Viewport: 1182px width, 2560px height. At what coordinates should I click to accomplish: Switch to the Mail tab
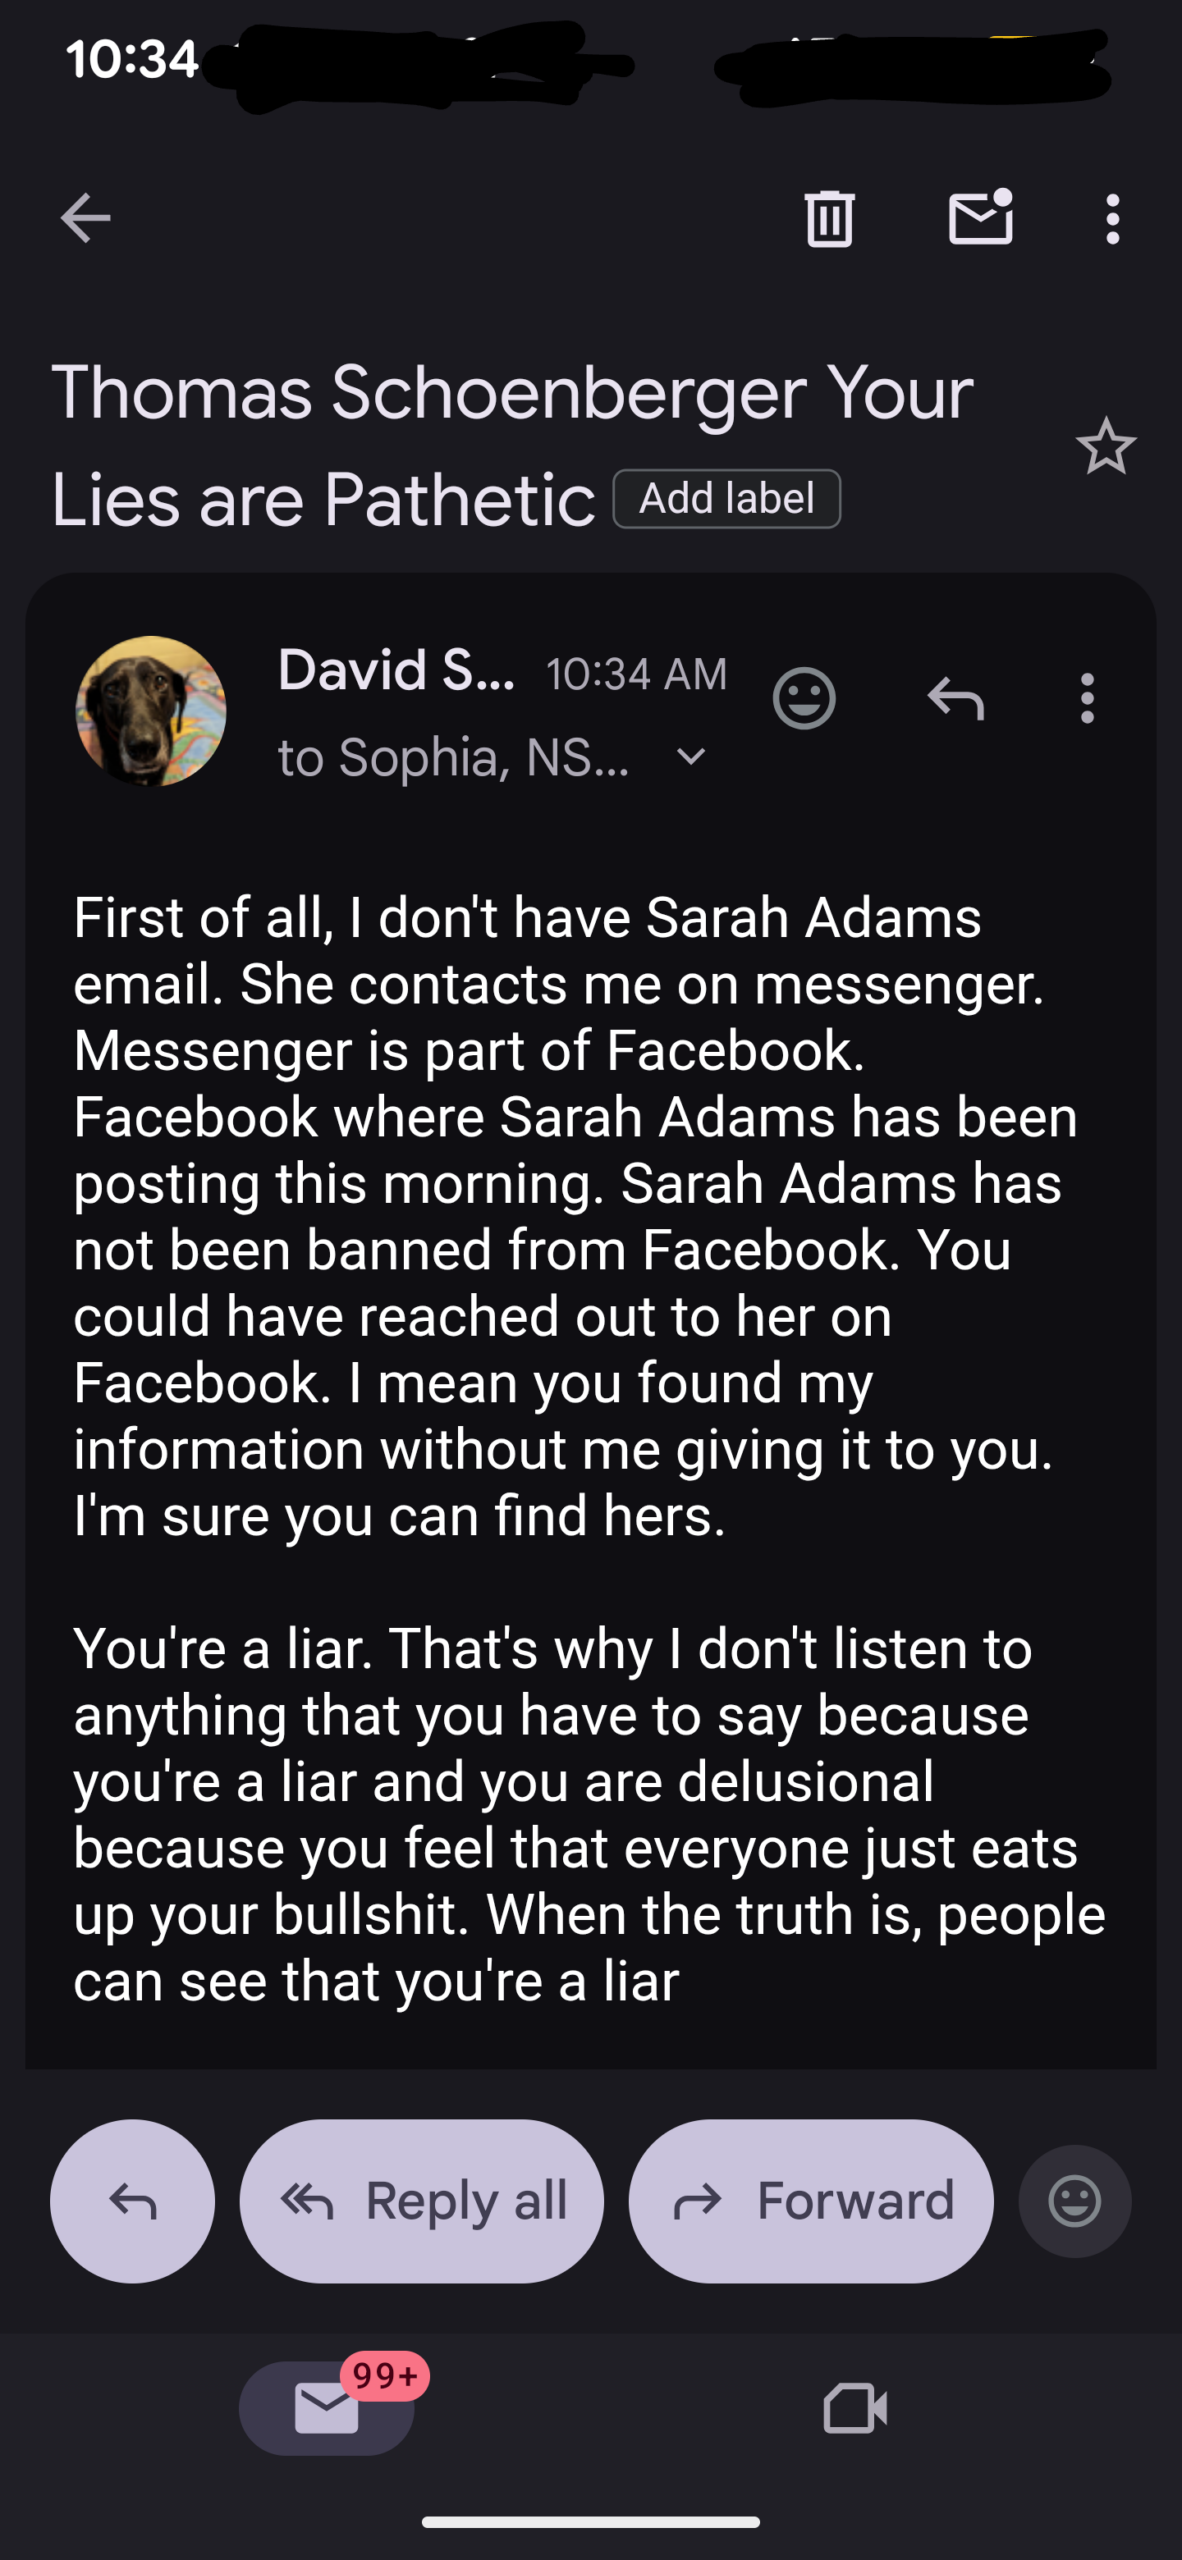[327, 2407]
